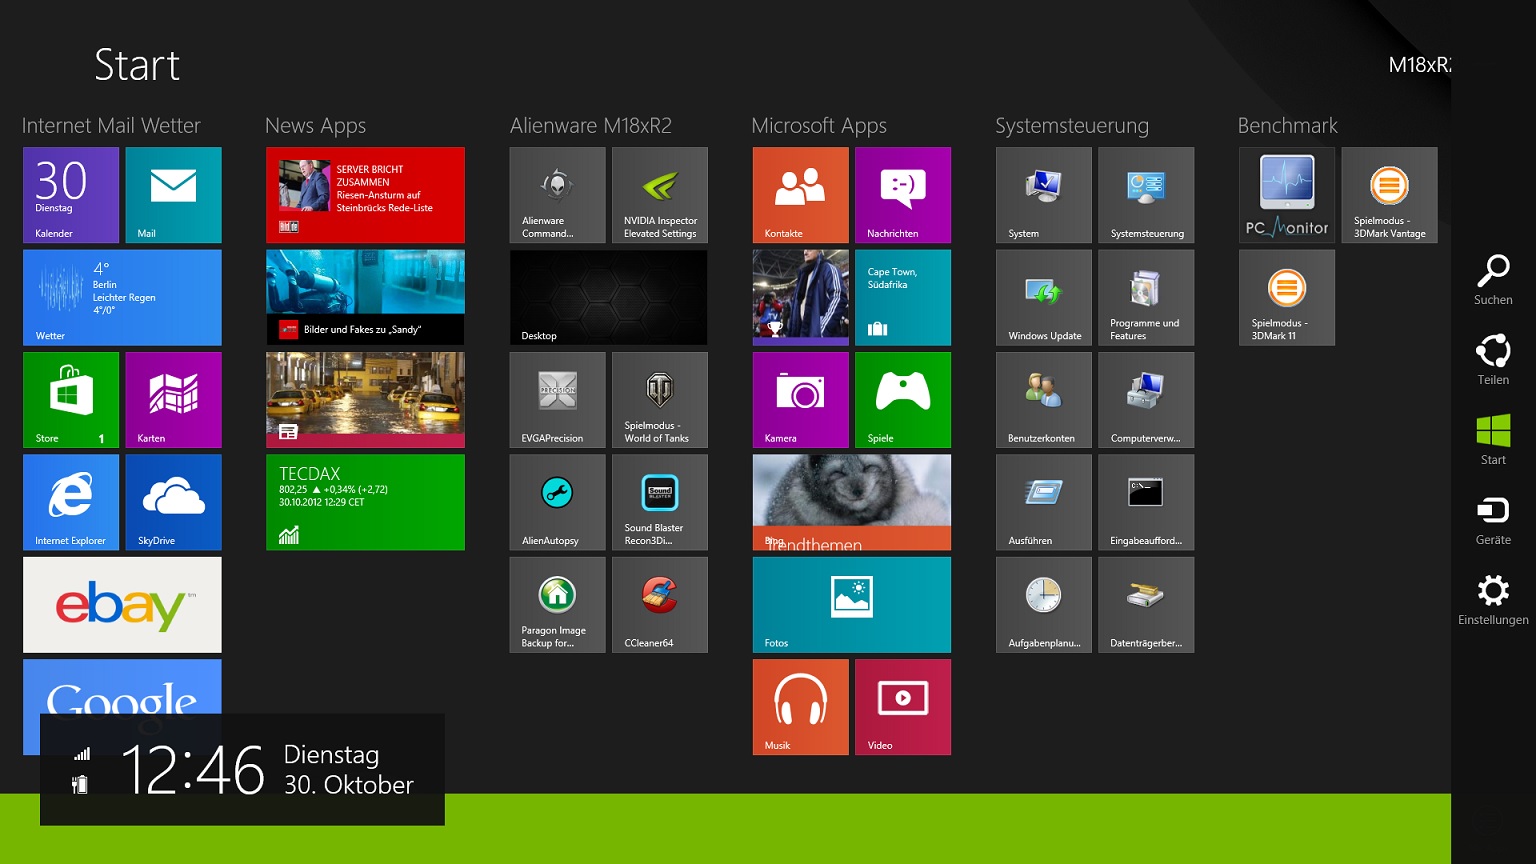Open the Desktop tile

pos(608,297)
